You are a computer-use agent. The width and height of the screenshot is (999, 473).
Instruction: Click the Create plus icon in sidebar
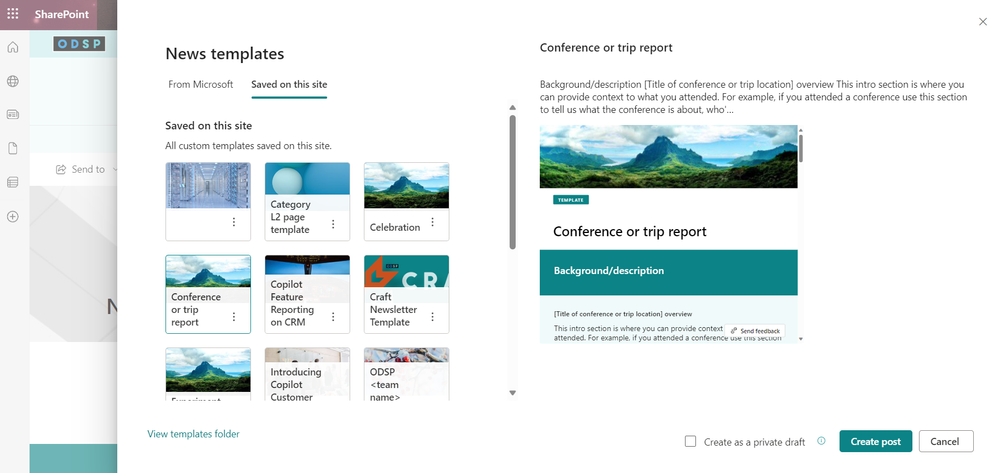pyautogui.click(x=13, y=217)
